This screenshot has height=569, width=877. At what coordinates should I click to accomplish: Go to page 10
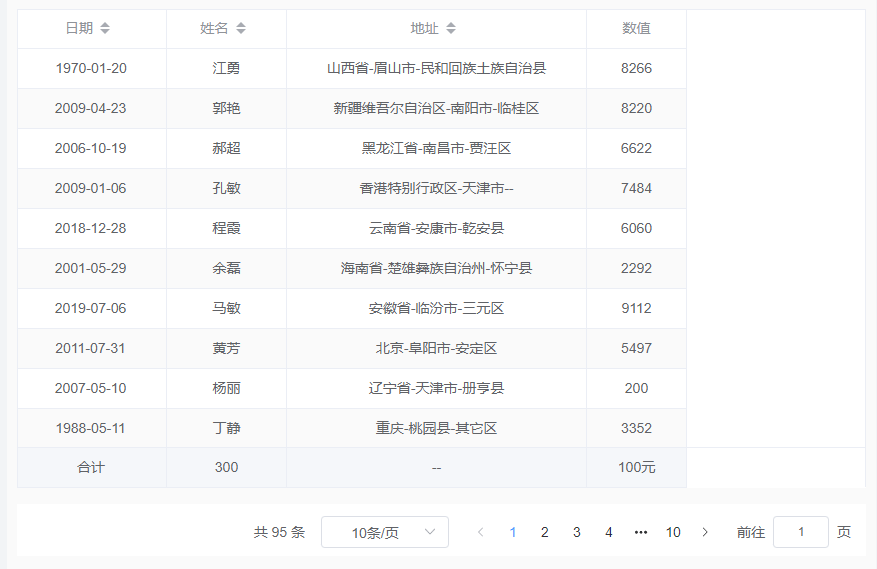point(673,532)
